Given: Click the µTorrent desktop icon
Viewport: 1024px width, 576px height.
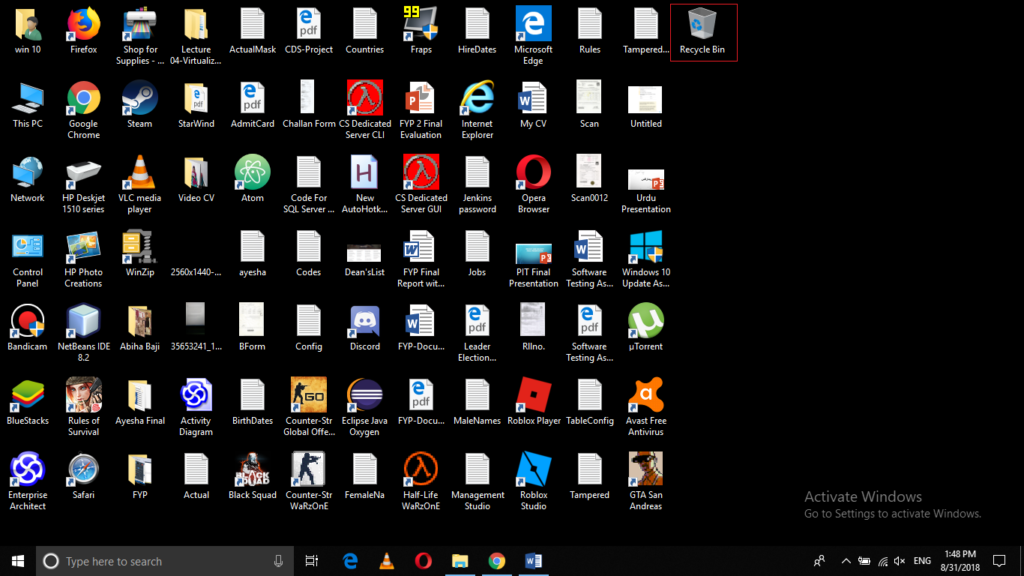Looking at the screenshot, I should pyautogui.click(x=645, y=327).
